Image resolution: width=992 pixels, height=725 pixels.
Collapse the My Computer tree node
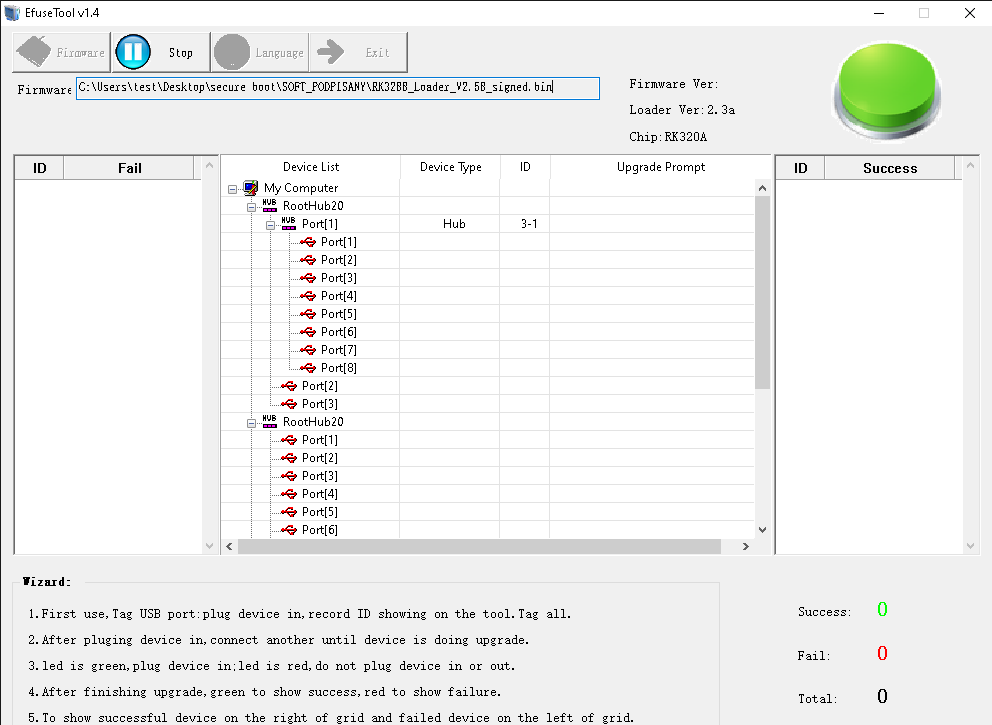(x=232, y=187)
